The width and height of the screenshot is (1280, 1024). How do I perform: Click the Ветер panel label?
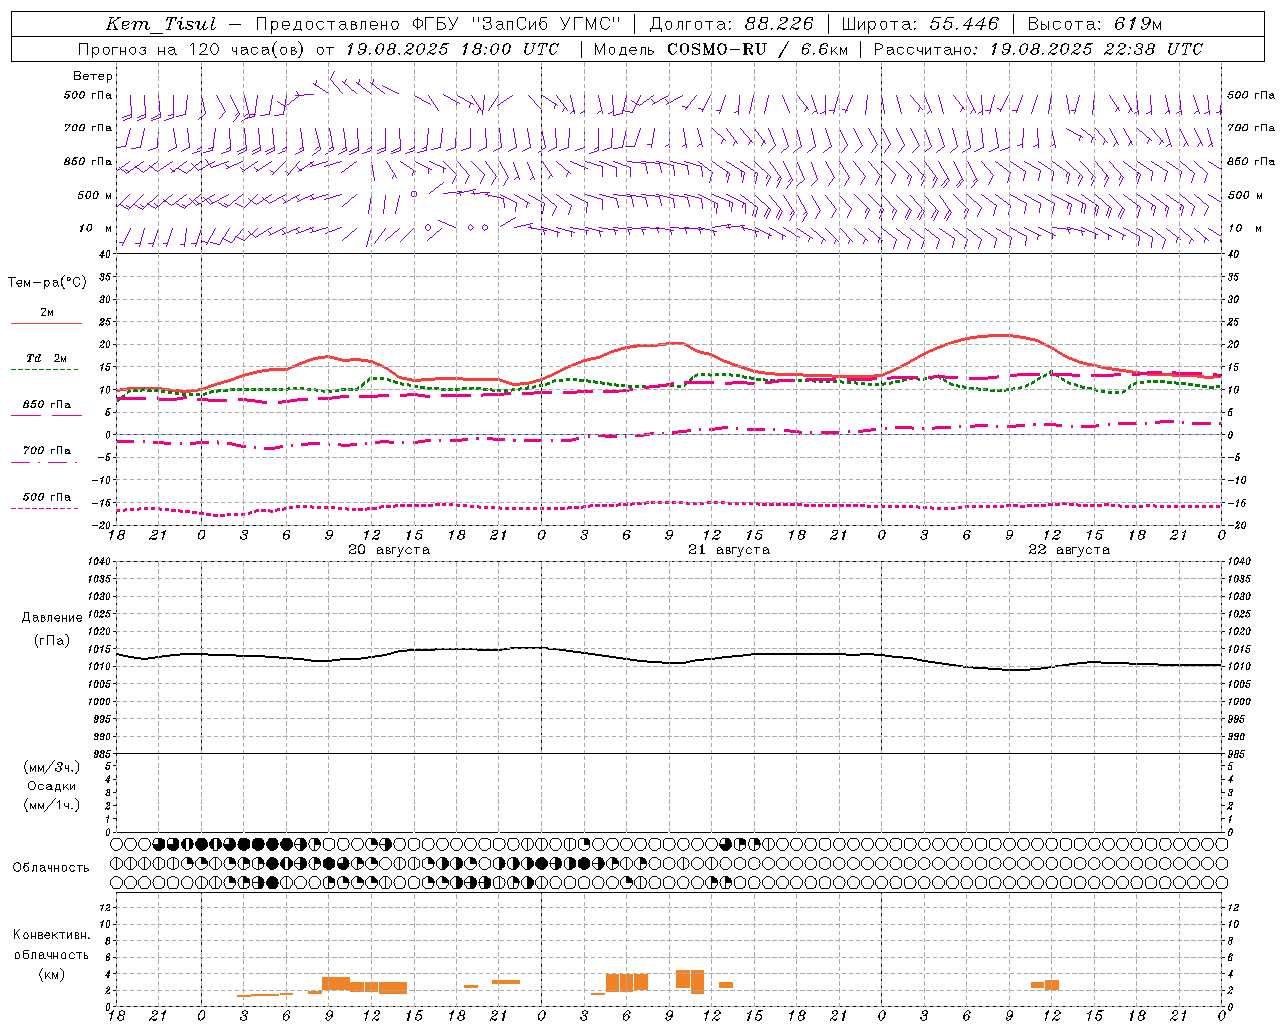click(x=93, y=76)
